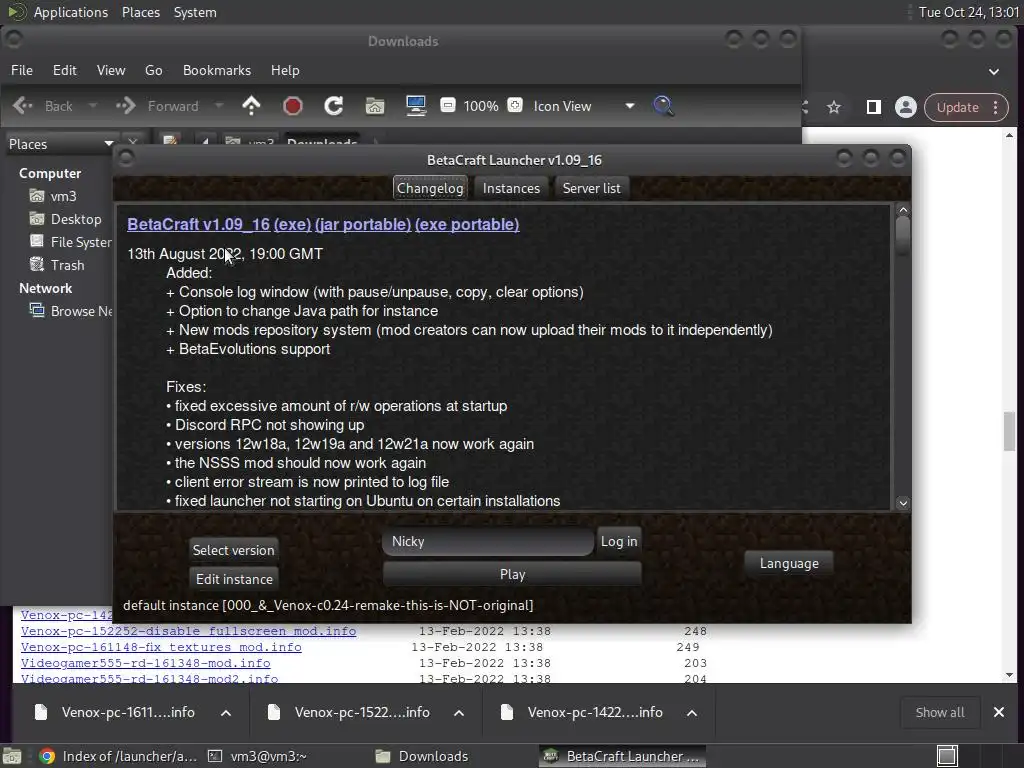Open the (exe portable) link
Screen dimensions: 1024x768
[467, 224]
